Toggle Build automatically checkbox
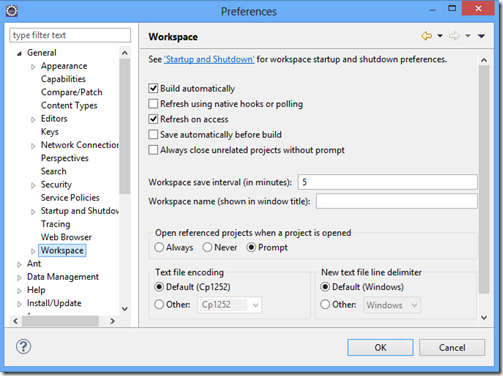Screen dimensions: 503x376 click(x=153, y=88)
